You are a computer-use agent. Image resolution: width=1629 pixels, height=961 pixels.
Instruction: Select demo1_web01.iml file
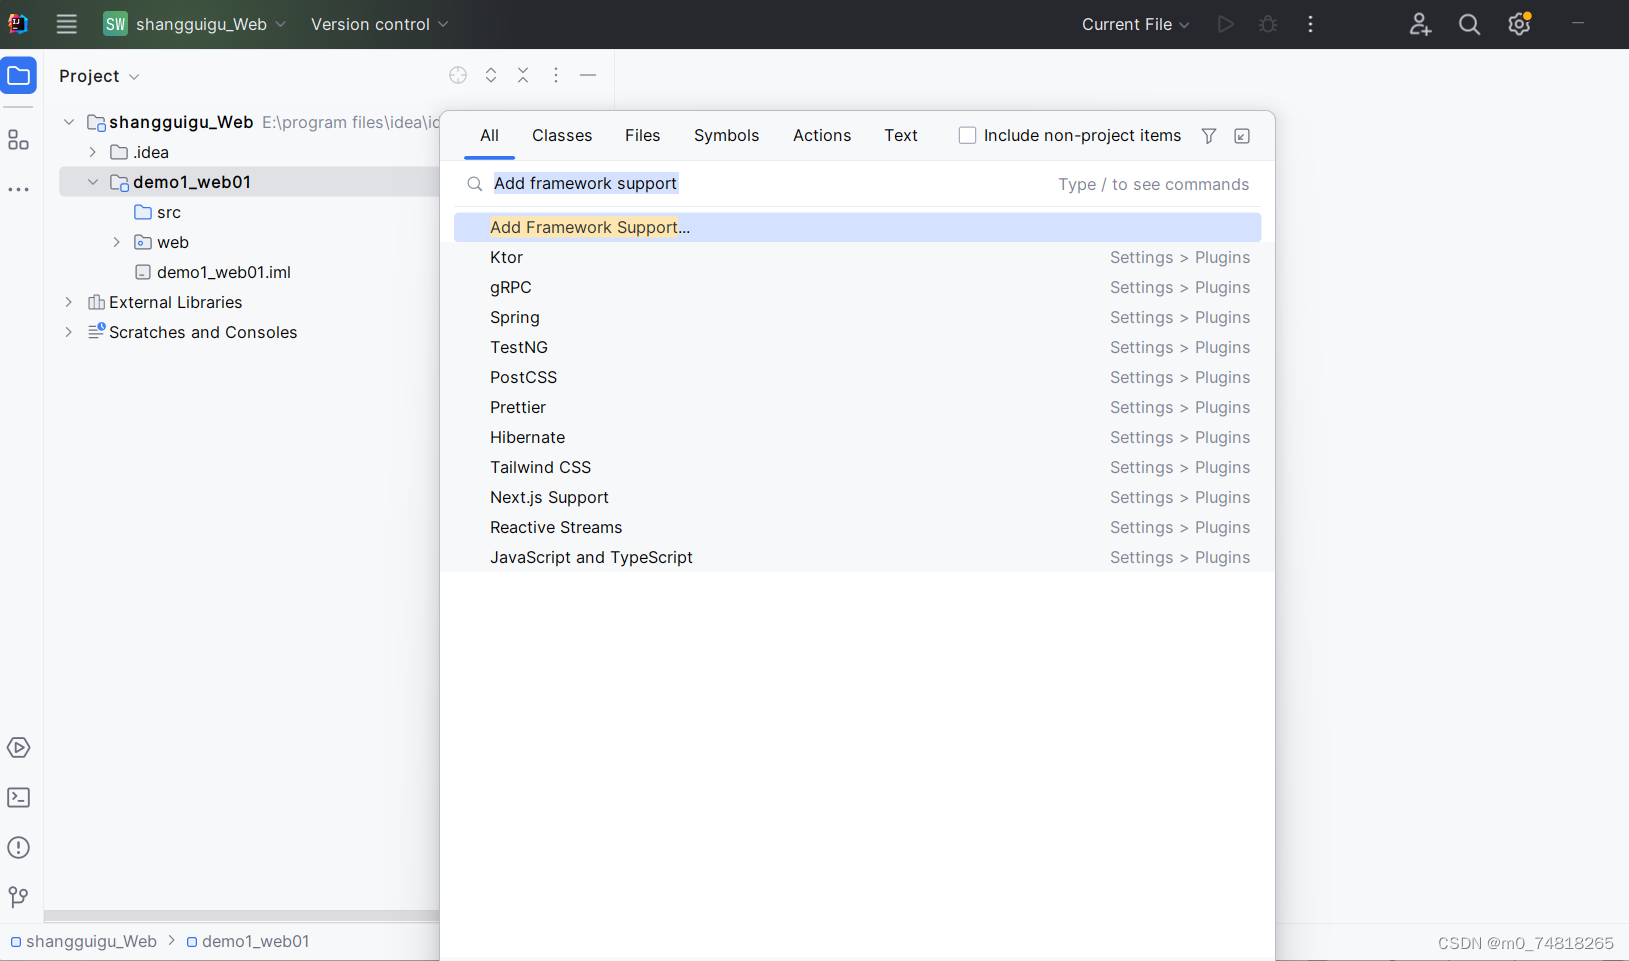[213, 272]
